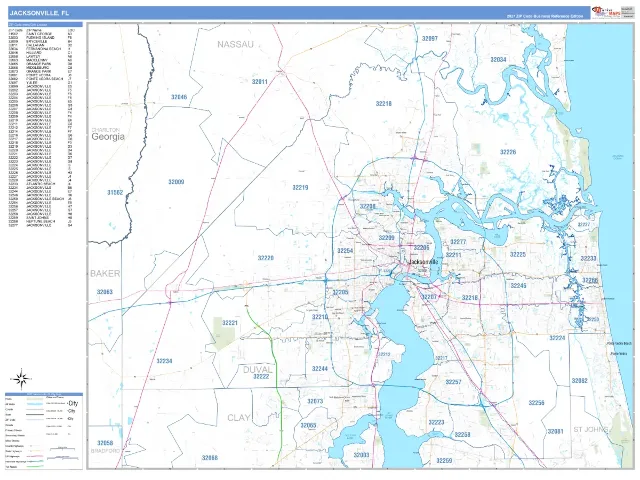The width and height of the screenshot is (640, 480).
Task: Select ZIP code 32058 above the BRADFORD label
Action: [x=105, y=443]
